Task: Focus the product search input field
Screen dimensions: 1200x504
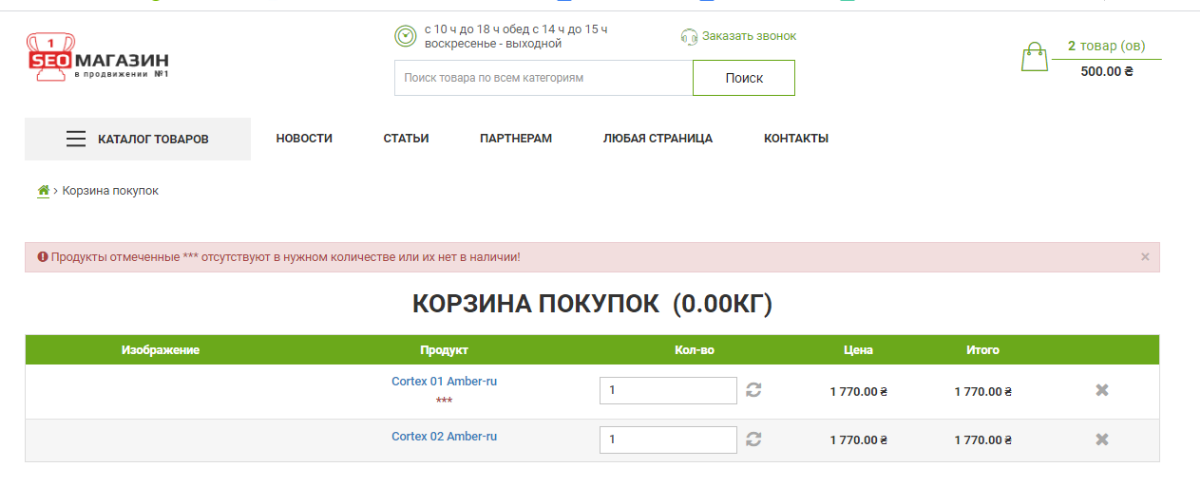Action: point(543,78)
